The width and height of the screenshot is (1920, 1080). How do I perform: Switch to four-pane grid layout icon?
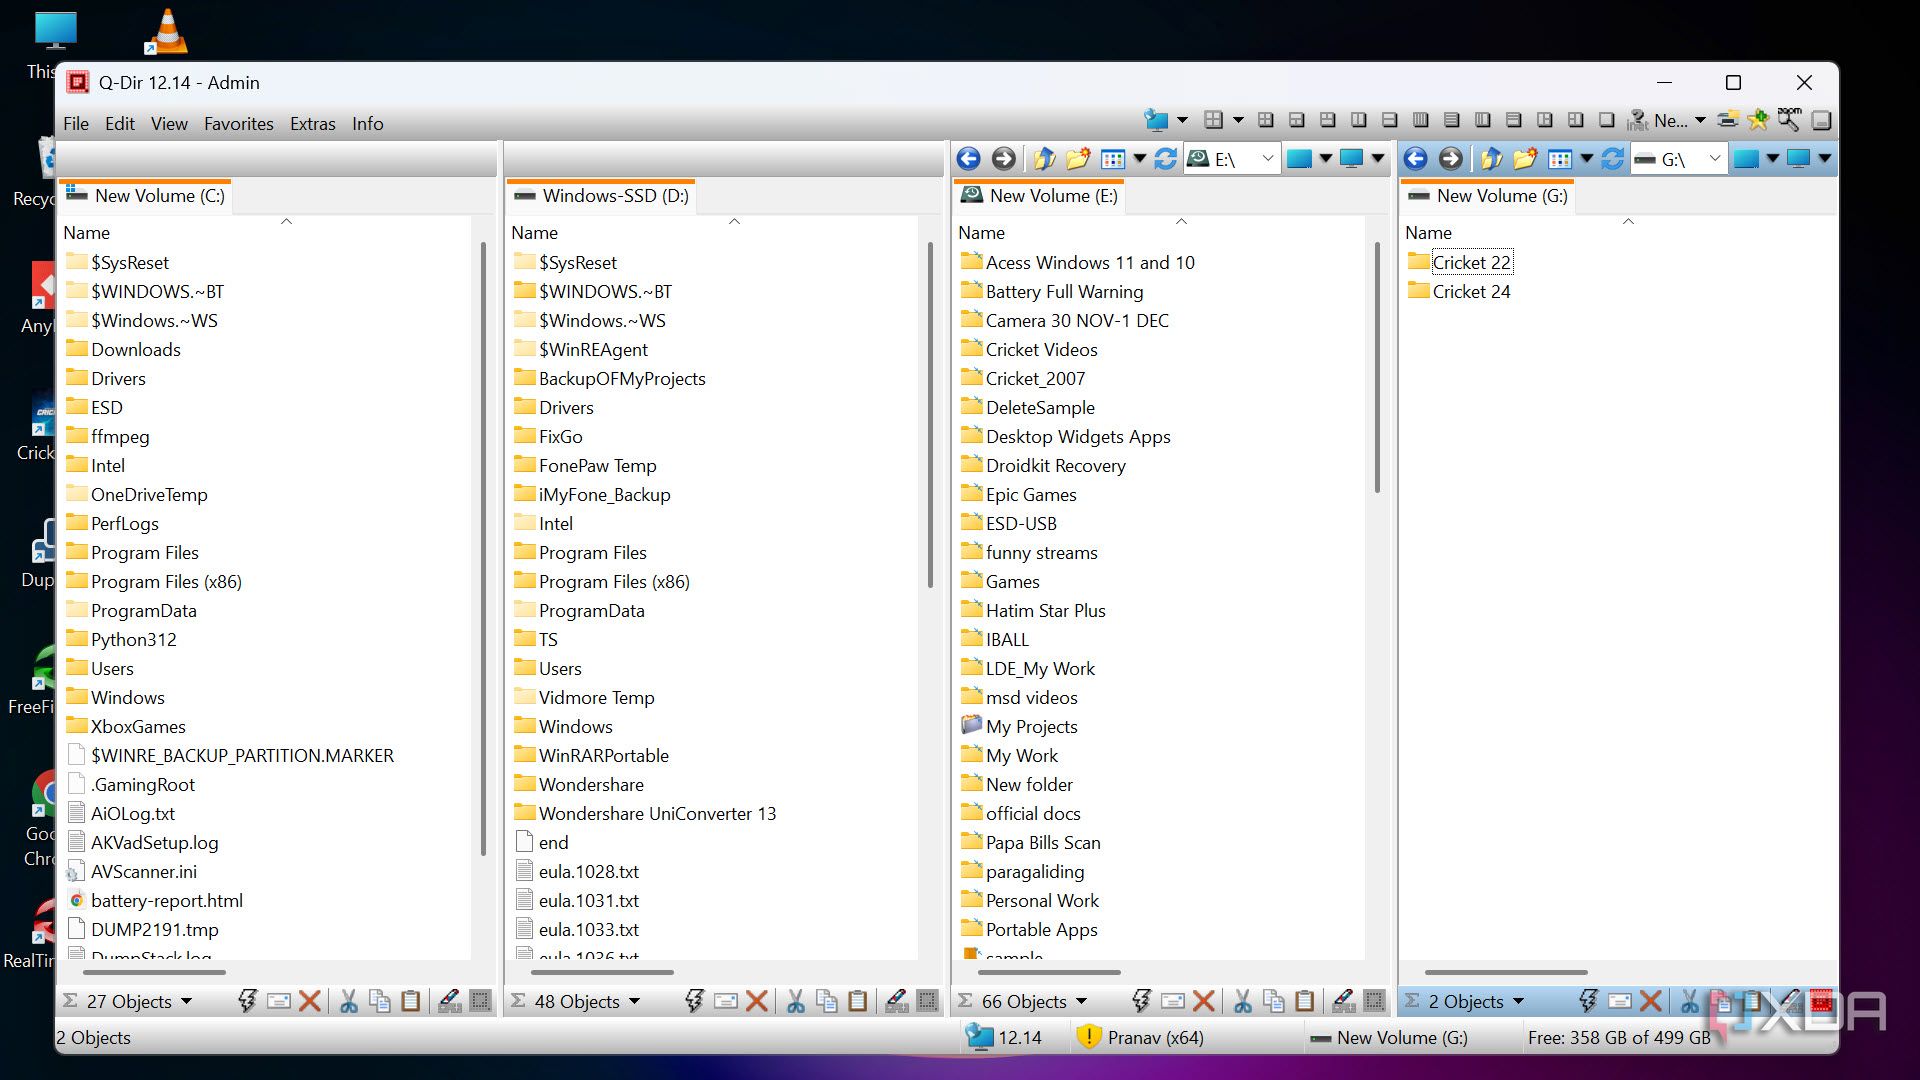click(1265, 120)
